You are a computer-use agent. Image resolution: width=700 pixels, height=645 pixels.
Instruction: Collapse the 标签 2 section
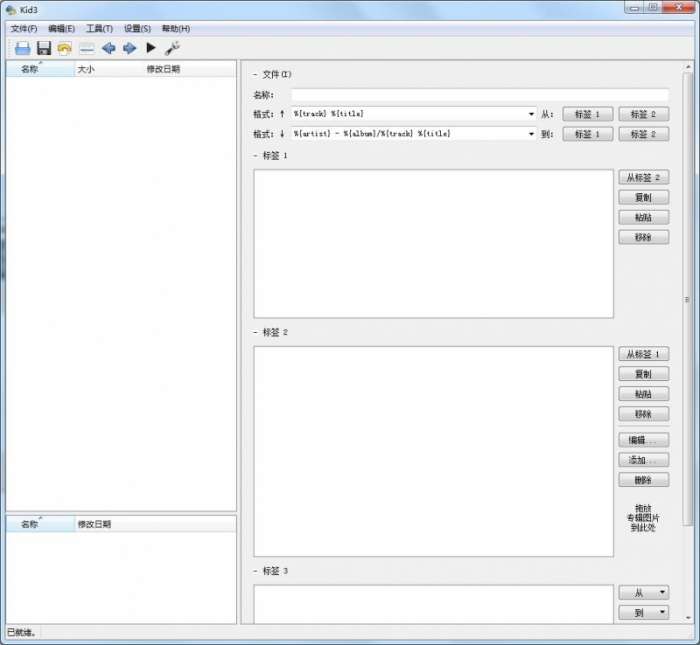(x=255, y=333)
